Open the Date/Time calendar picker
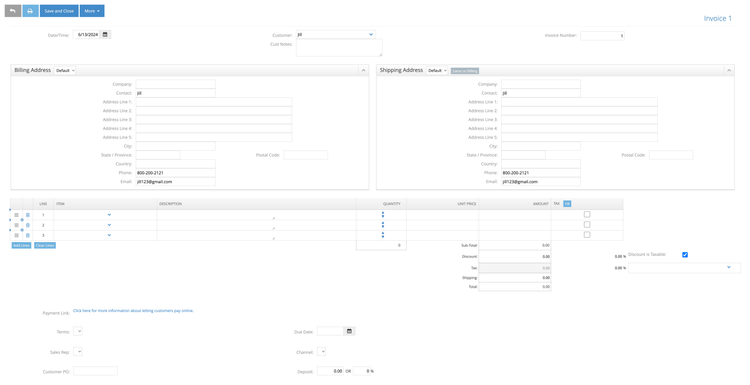 click(x=105, y=34)
